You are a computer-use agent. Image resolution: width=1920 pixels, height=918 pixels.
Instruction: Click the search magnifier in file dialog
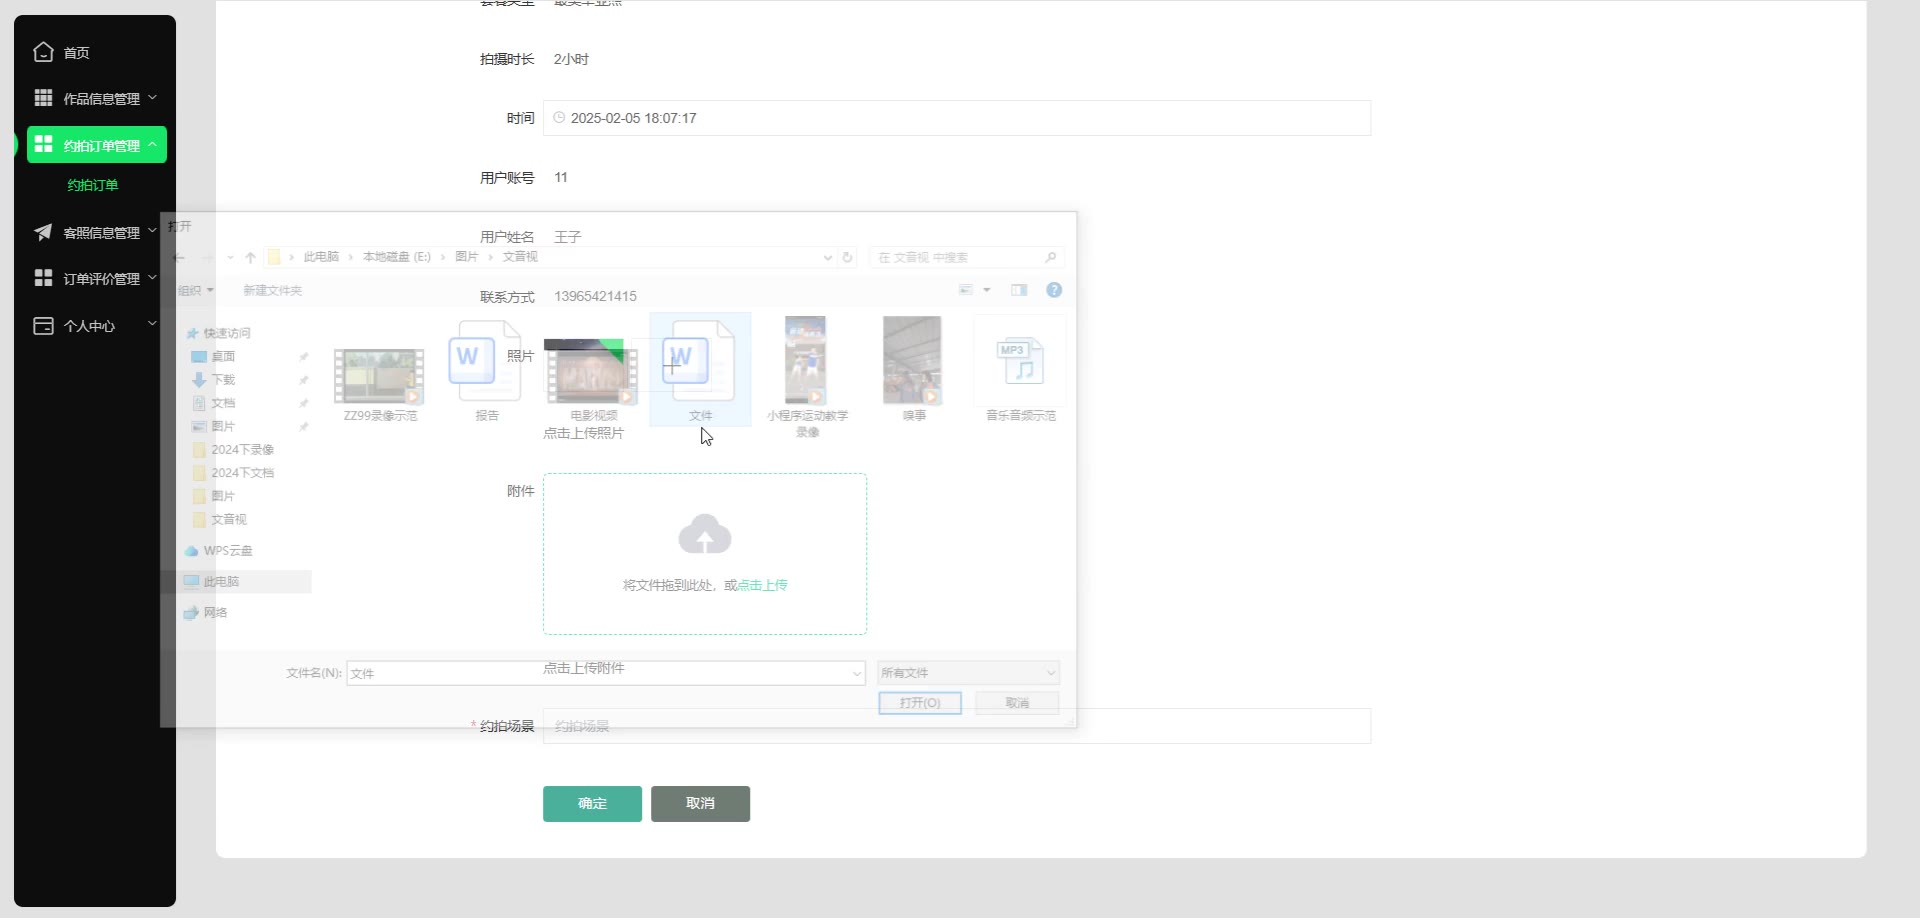click(1050, 258)
